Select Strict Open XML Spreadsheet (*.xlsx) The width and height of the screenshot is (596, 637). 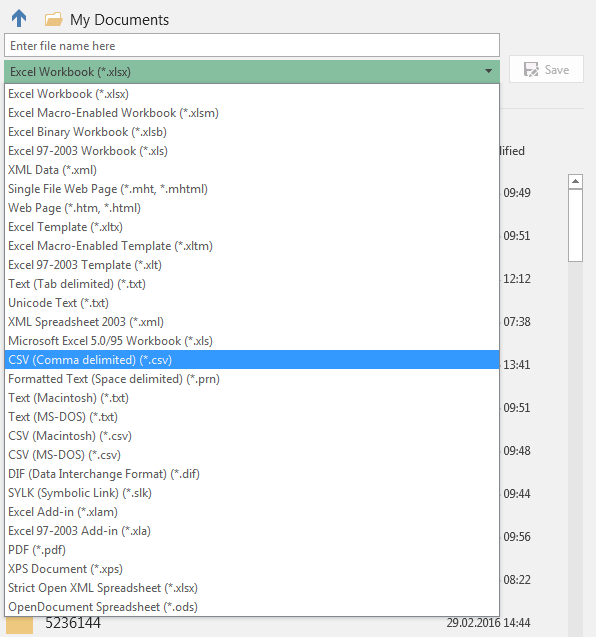[x=252, y=588]
